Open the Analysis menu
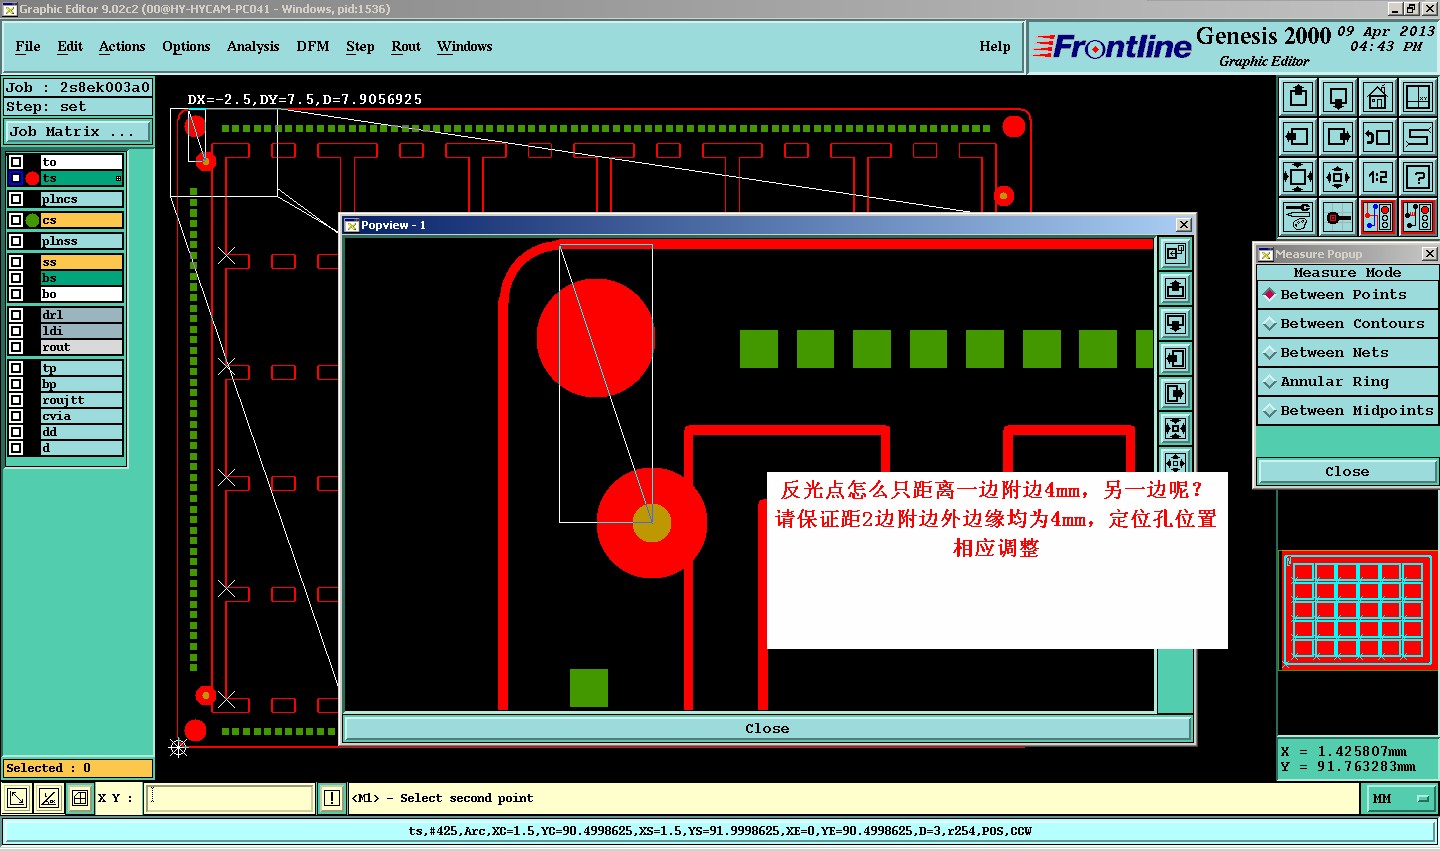Viewport: 1440px width, 851px height. [253, 46]
